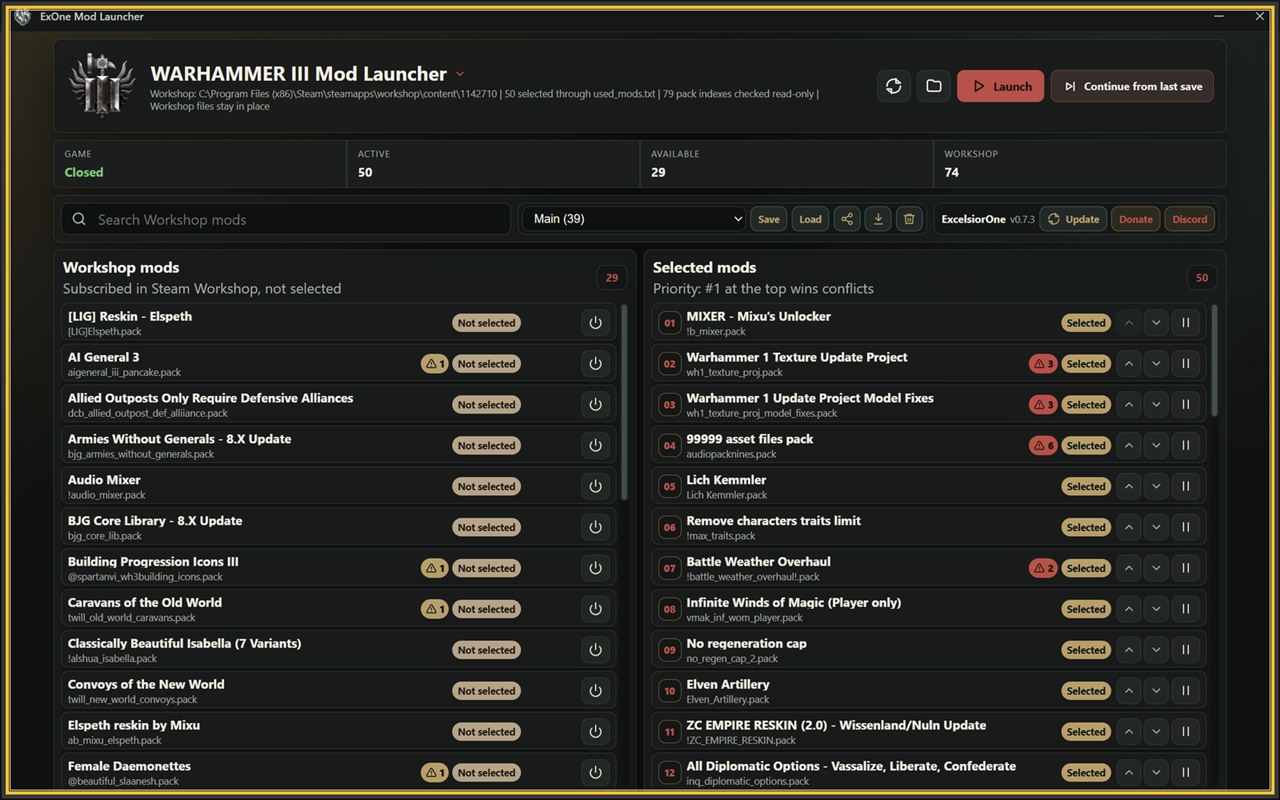The height and width of the screenshot is (800, 1280).
Task: Pause MIXER - Mixu's Unlocker mod
Action: 1186,323
